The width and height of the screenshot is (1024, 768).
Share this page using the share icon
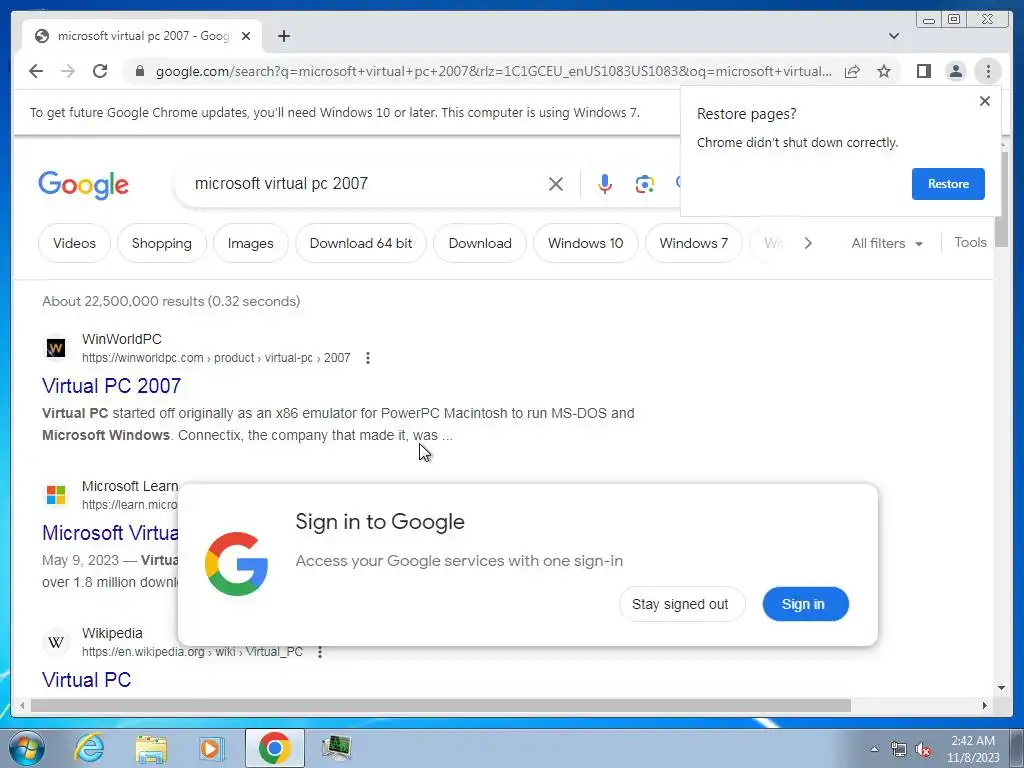pyautogui.click(x=852, y=71)
